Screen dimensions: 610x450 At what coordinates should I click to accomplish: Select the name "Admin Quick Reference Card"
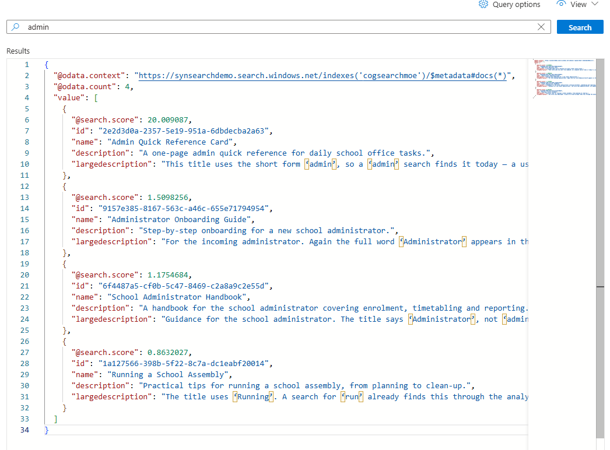(x=170, y=142)
